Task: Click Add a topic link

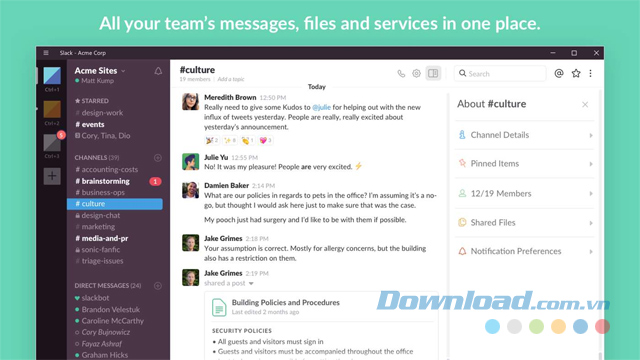Action: pos(231,79)
